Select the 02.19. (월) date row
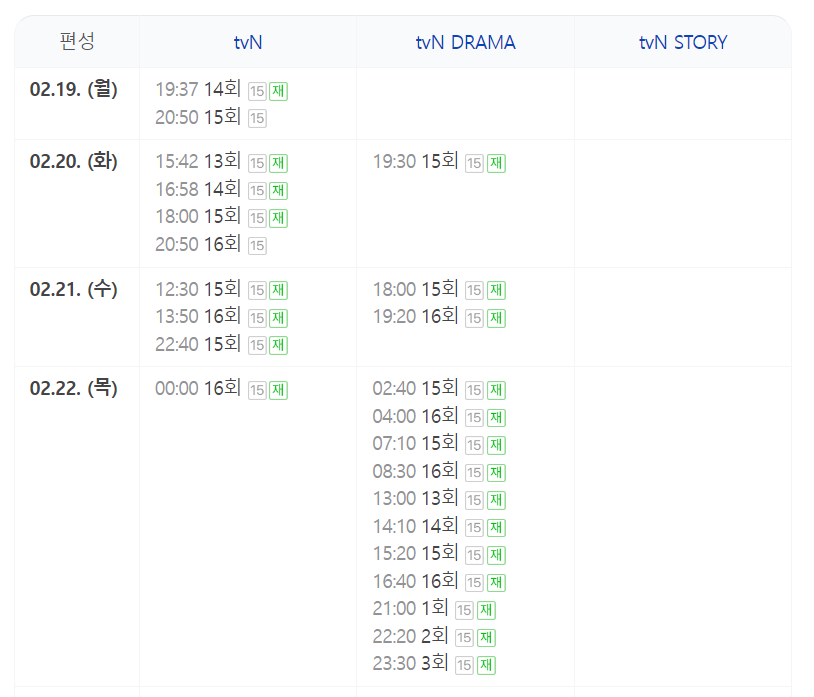 click(x=74, y=89)
